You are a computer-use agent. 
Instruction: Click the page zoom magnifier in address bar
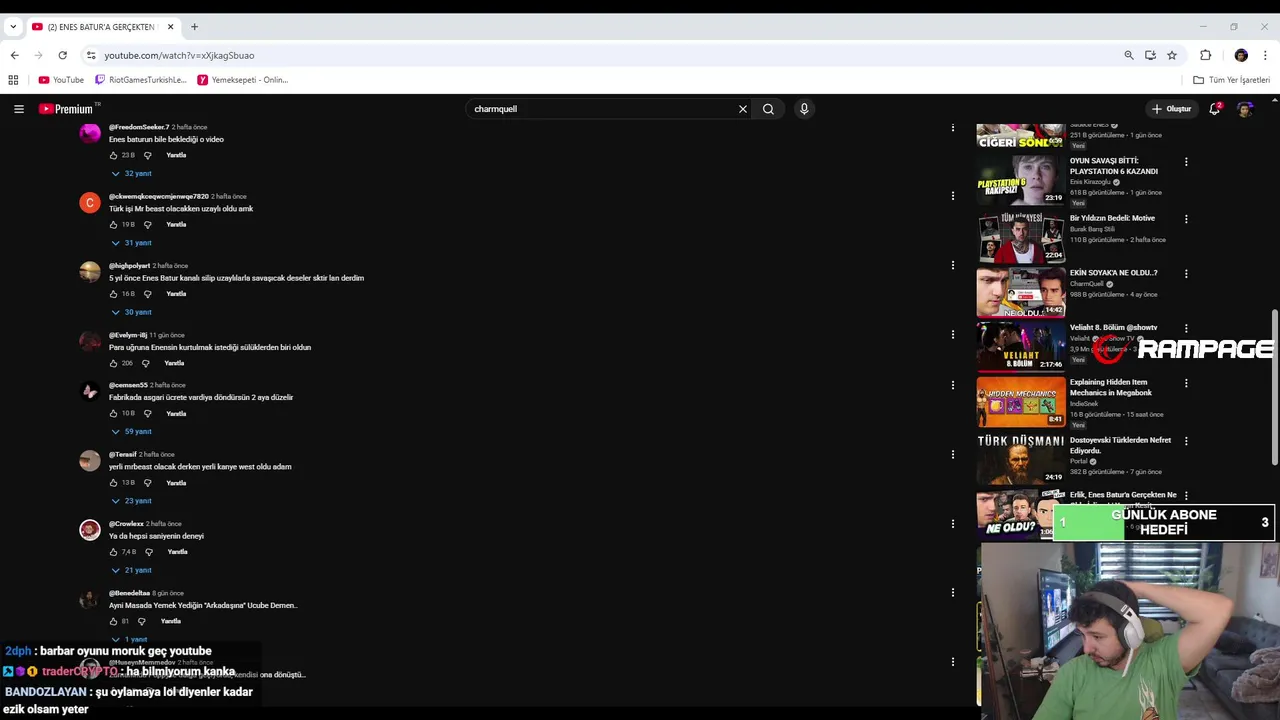click(x=1129, y=55)
